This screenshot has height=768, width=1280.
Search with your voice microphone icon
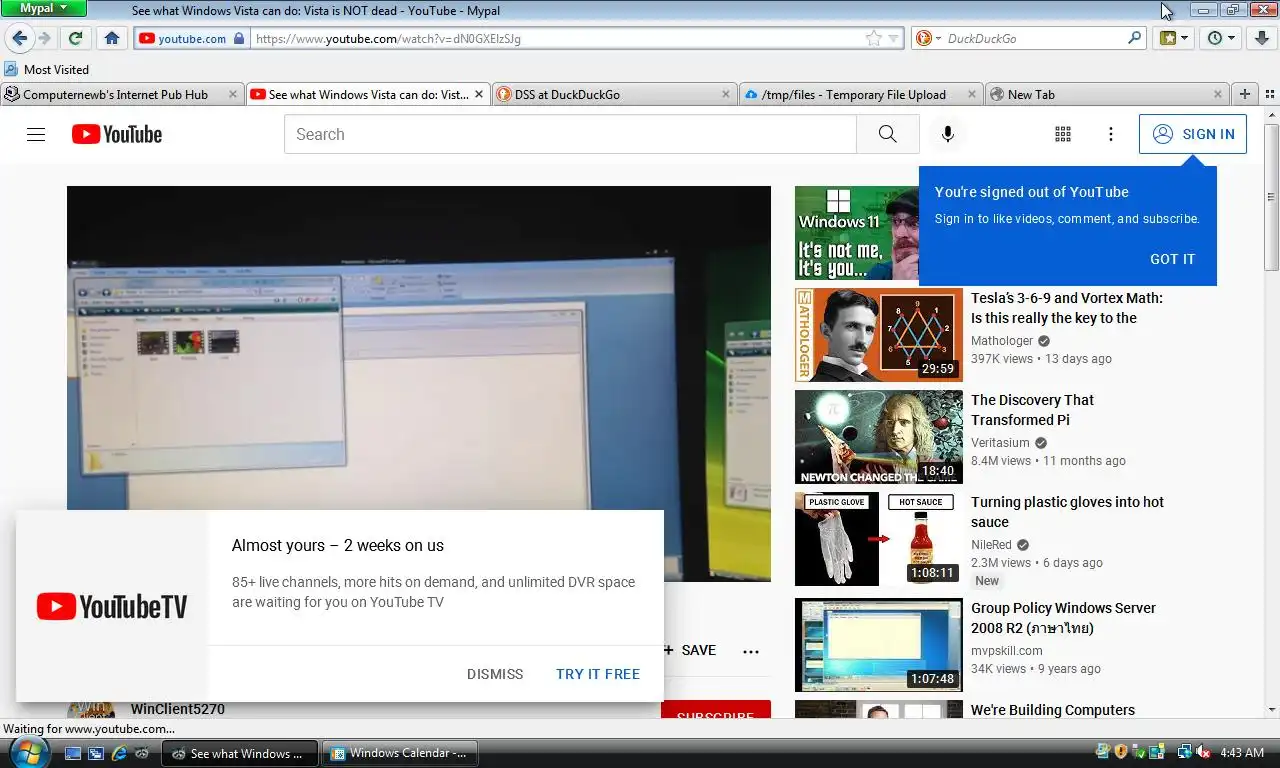click(948, 134)
